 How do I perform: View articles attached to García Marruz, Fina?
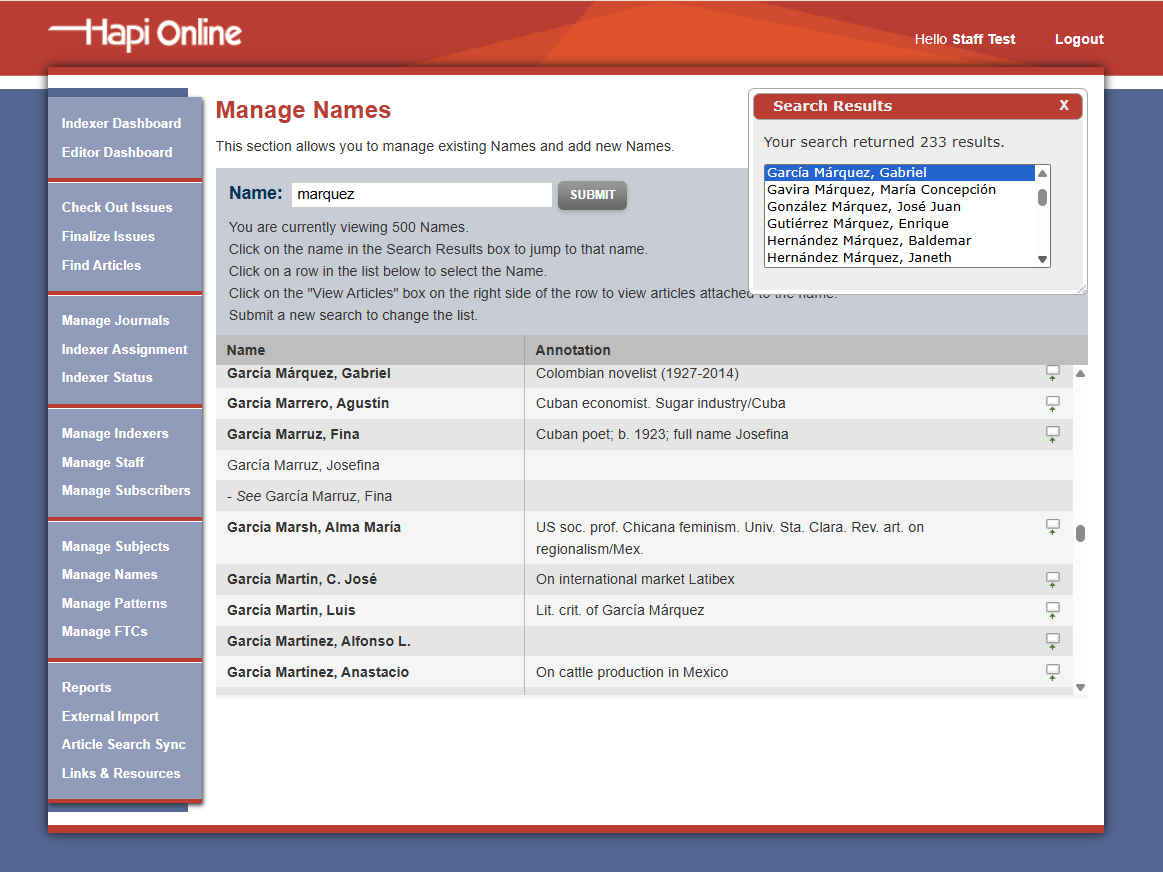[x=1052, y=434]
